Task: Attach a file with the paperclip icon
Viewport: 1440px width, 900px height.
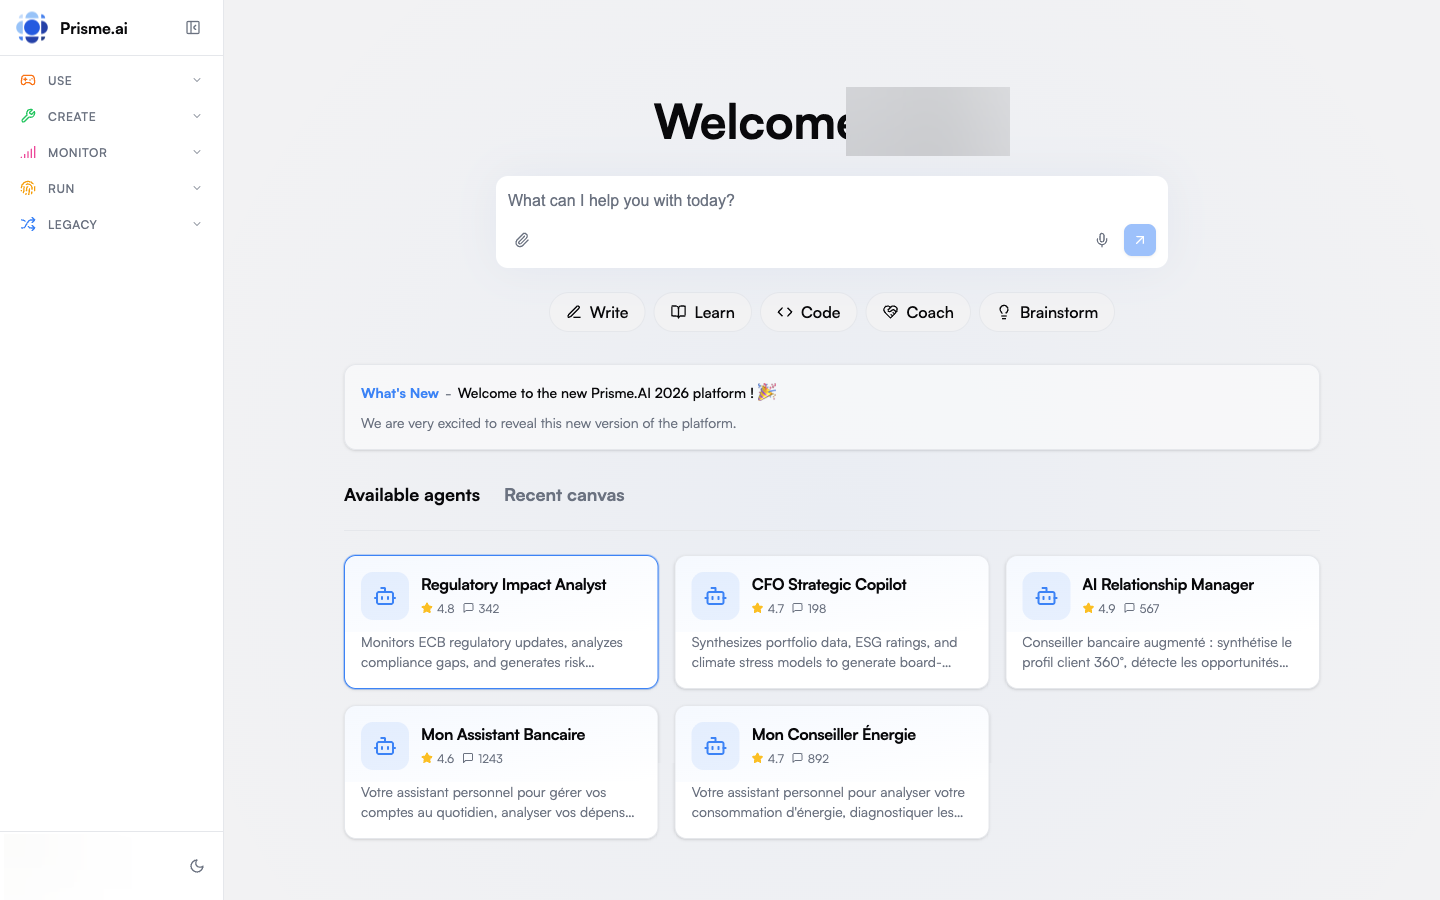Action: tap(522, 240)
